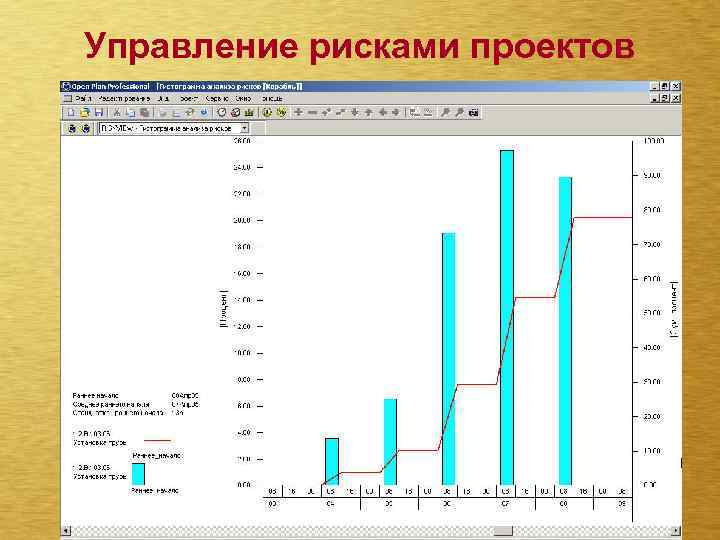
Task: Click the minus collapse toolbar icon
Action: coord(312,112)
